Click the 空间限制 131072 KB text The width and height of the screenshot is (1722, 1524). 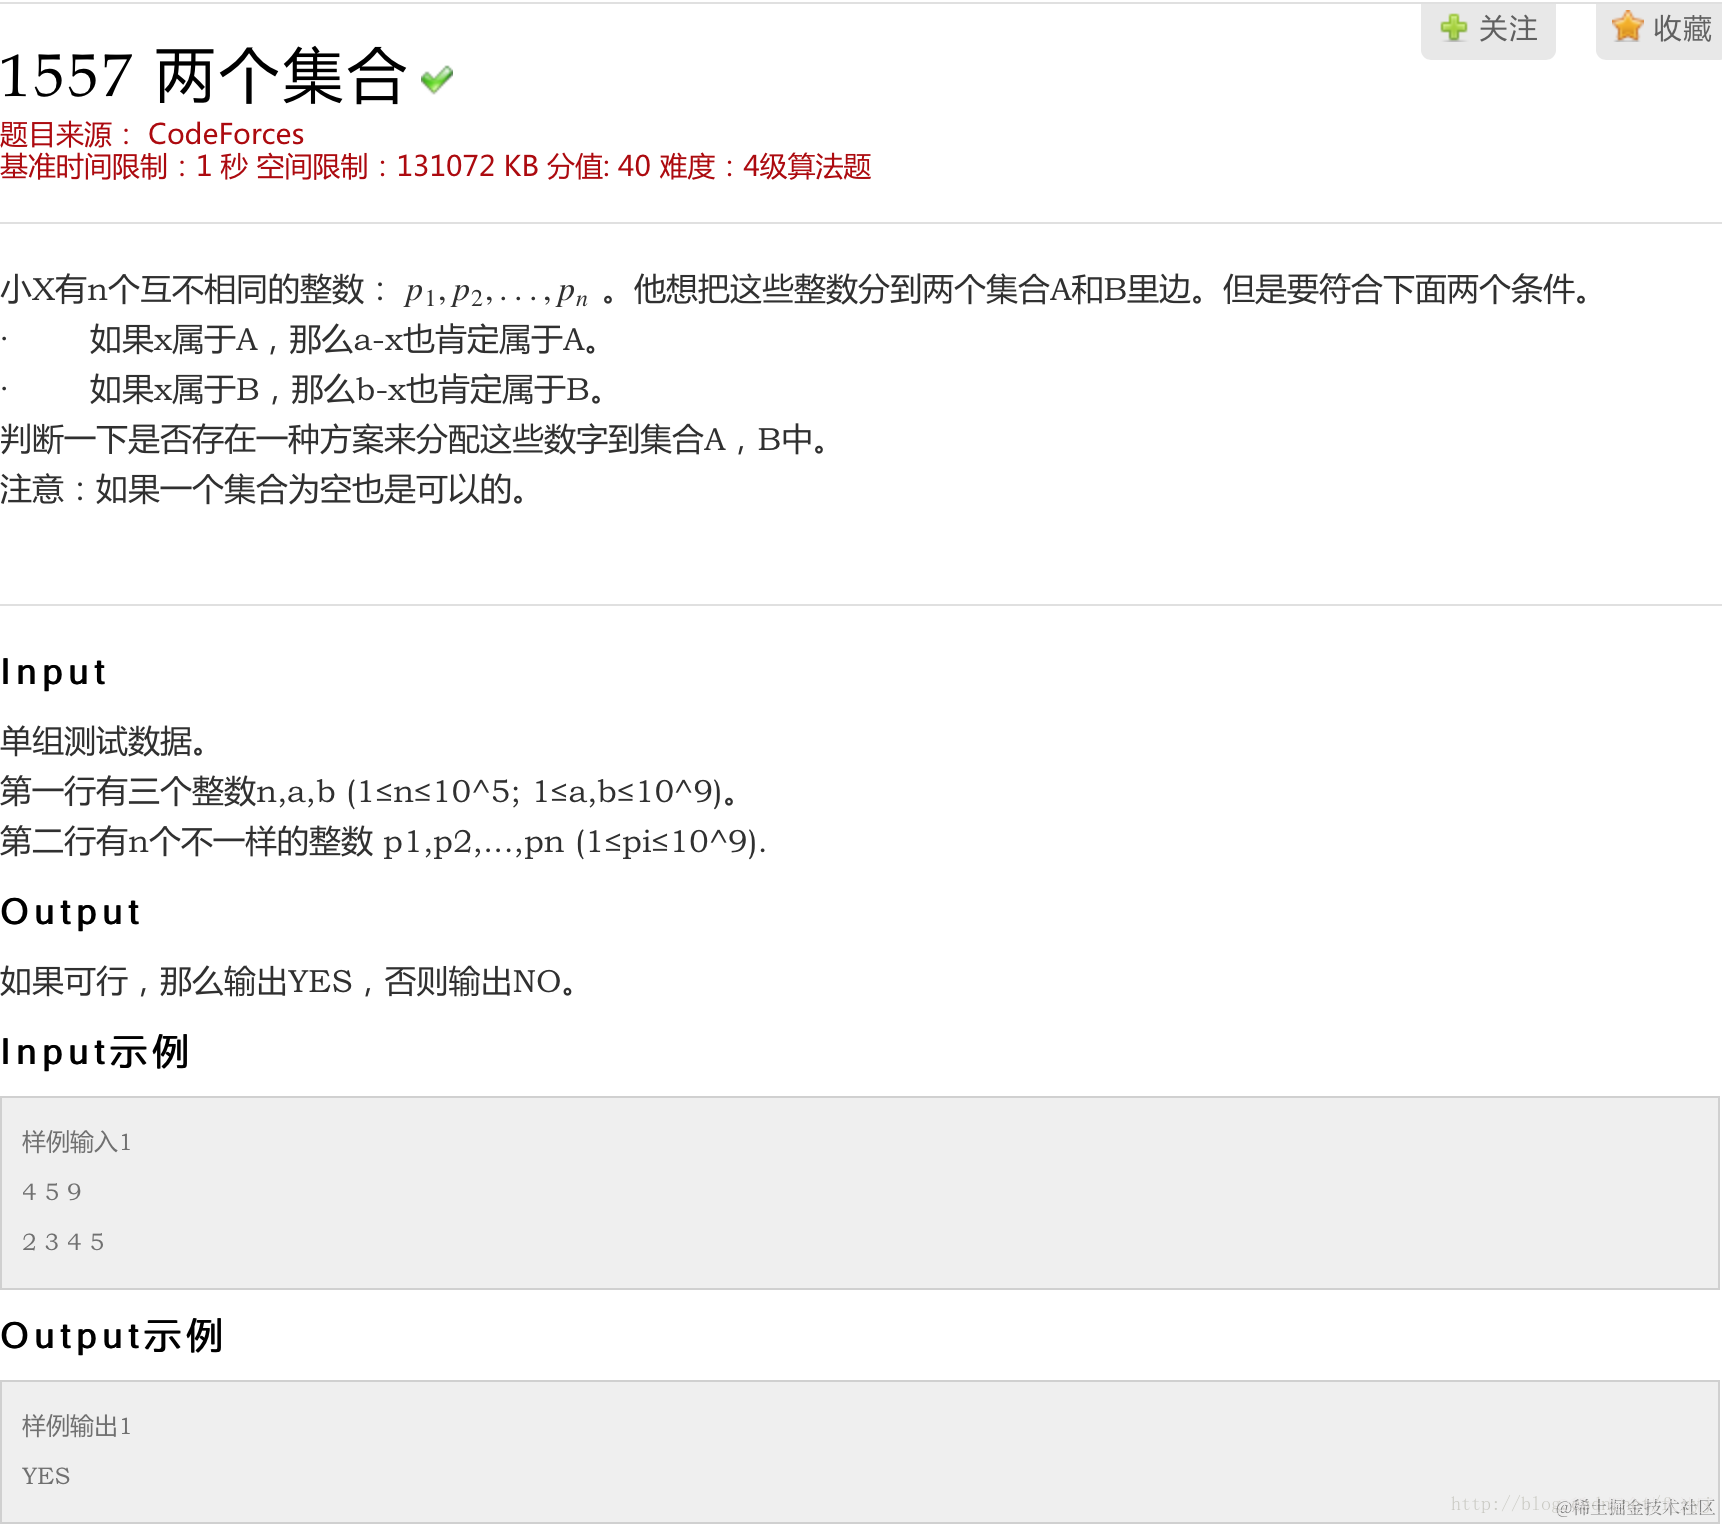coord(397,166)
